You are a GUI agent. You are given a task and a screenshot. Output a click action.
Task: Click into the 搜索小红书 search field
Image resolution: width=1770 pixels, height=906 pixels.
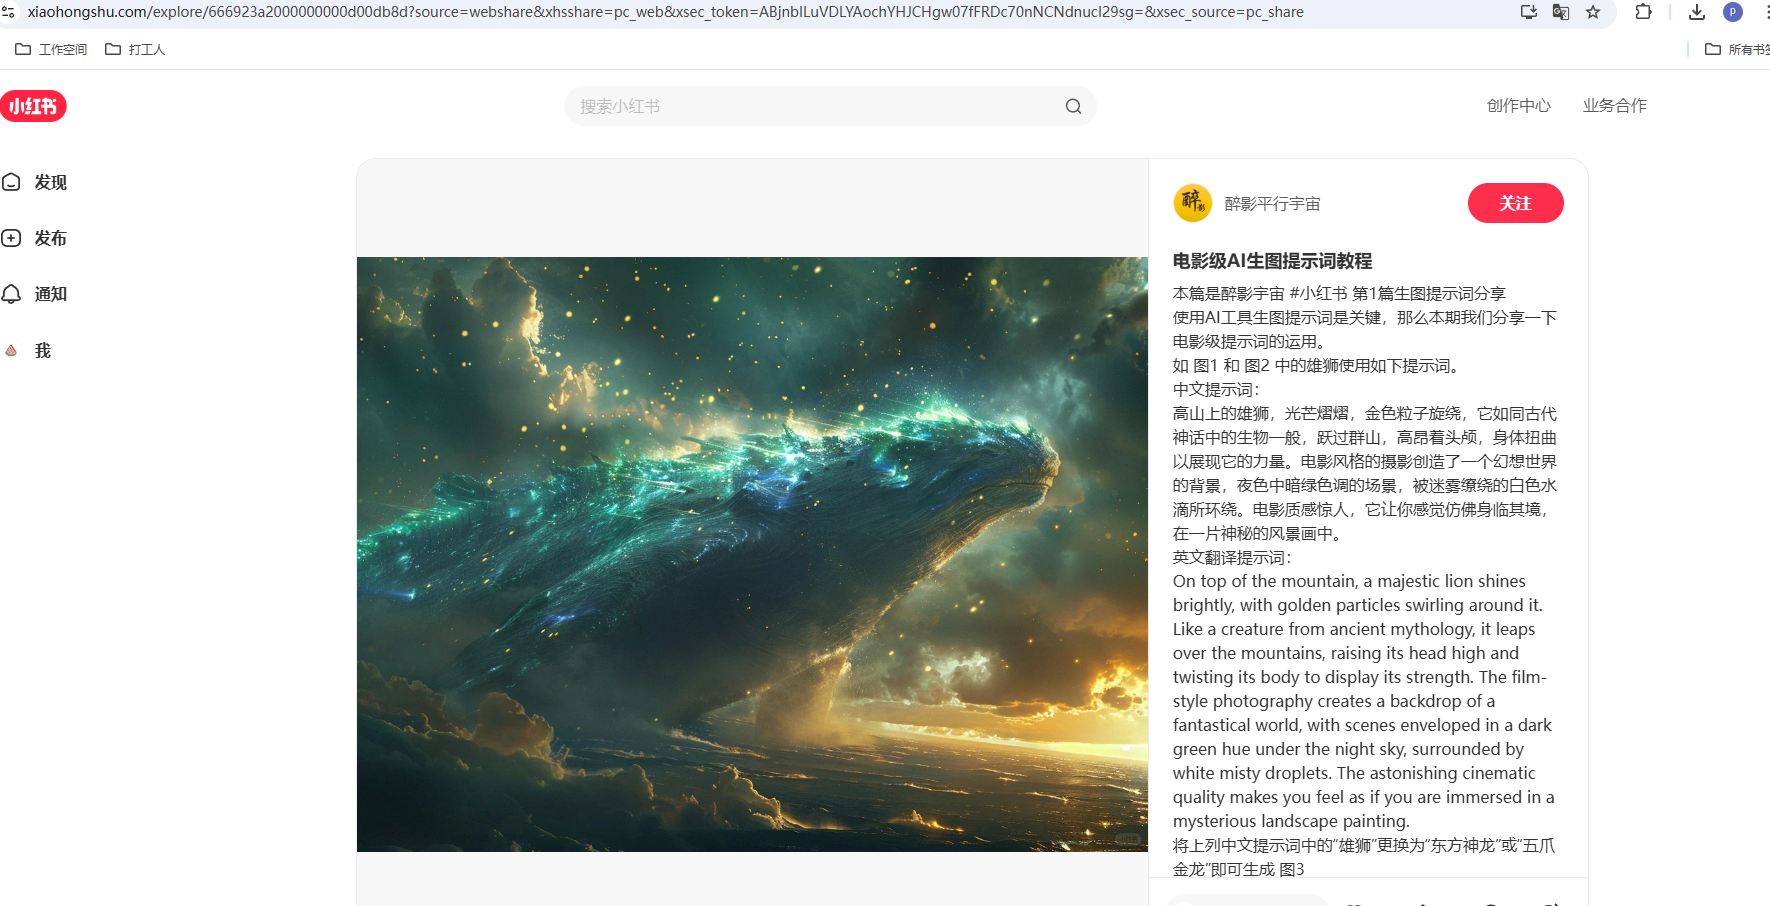(810, 106)
